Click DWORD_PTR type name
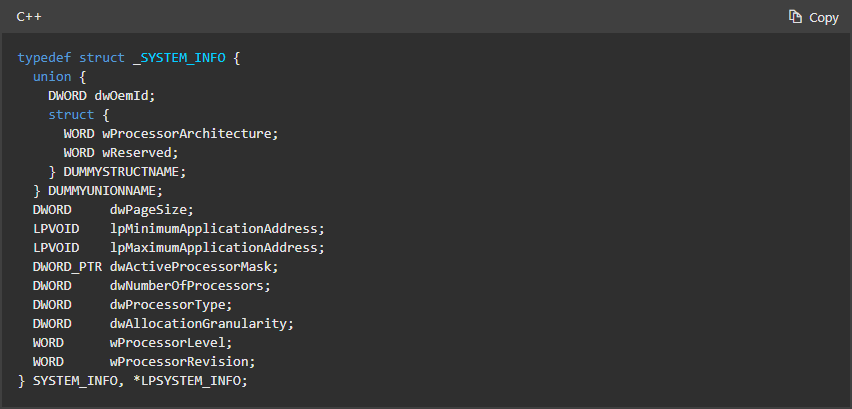Screen dimensions: 852x409 pos(67,267)
